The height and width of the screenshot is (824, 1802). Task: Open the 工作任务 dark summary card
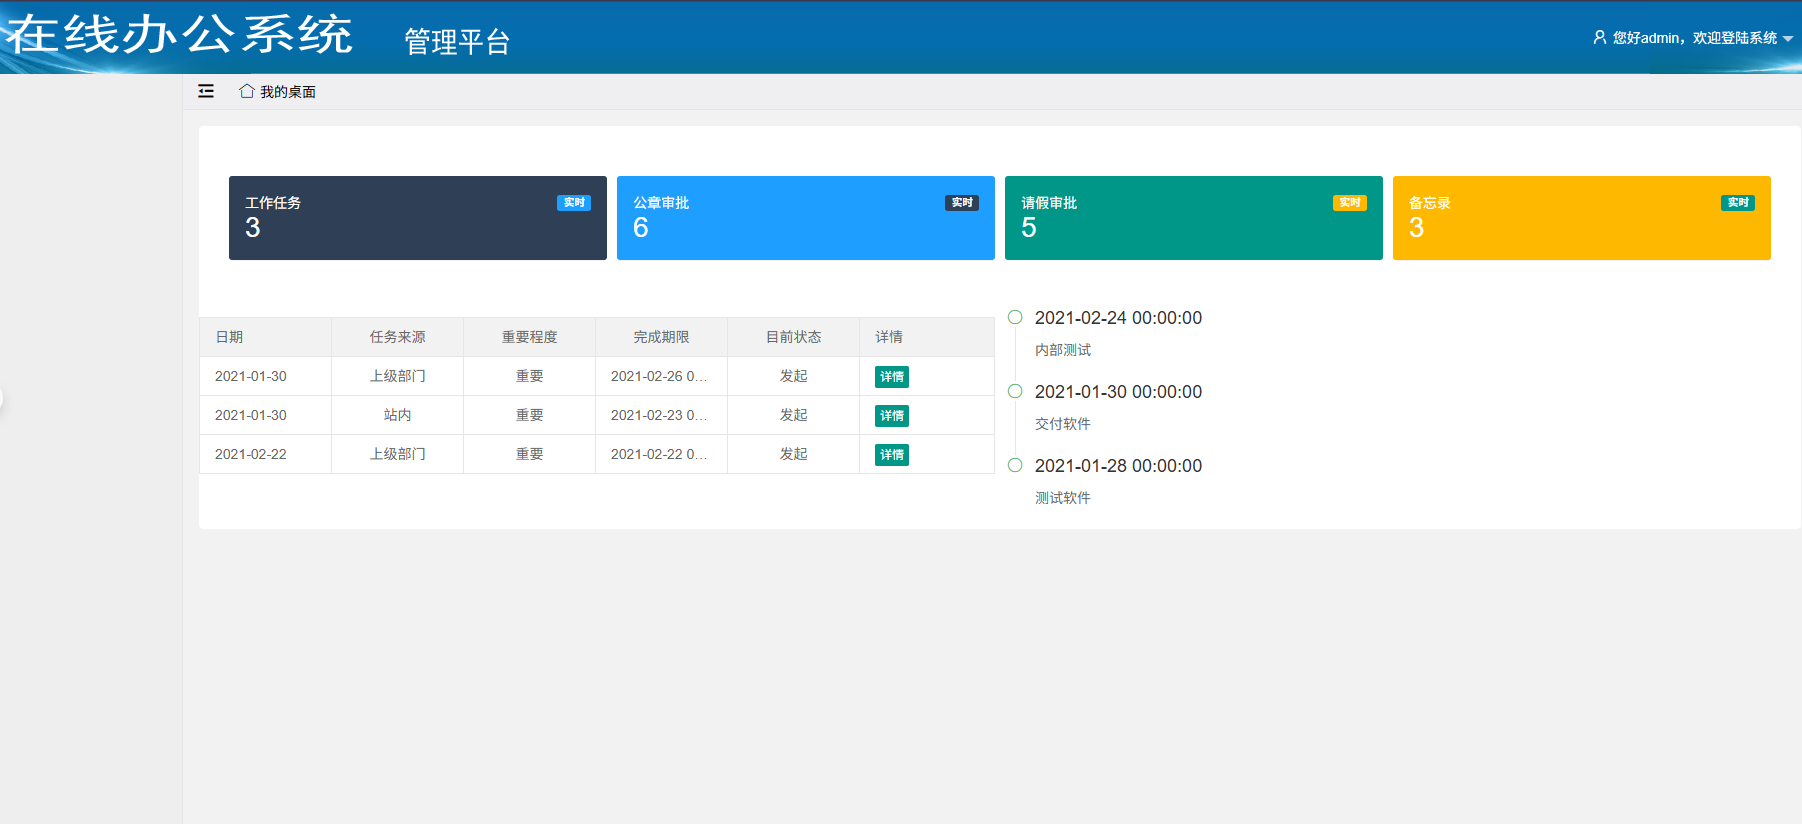point(417,218)
